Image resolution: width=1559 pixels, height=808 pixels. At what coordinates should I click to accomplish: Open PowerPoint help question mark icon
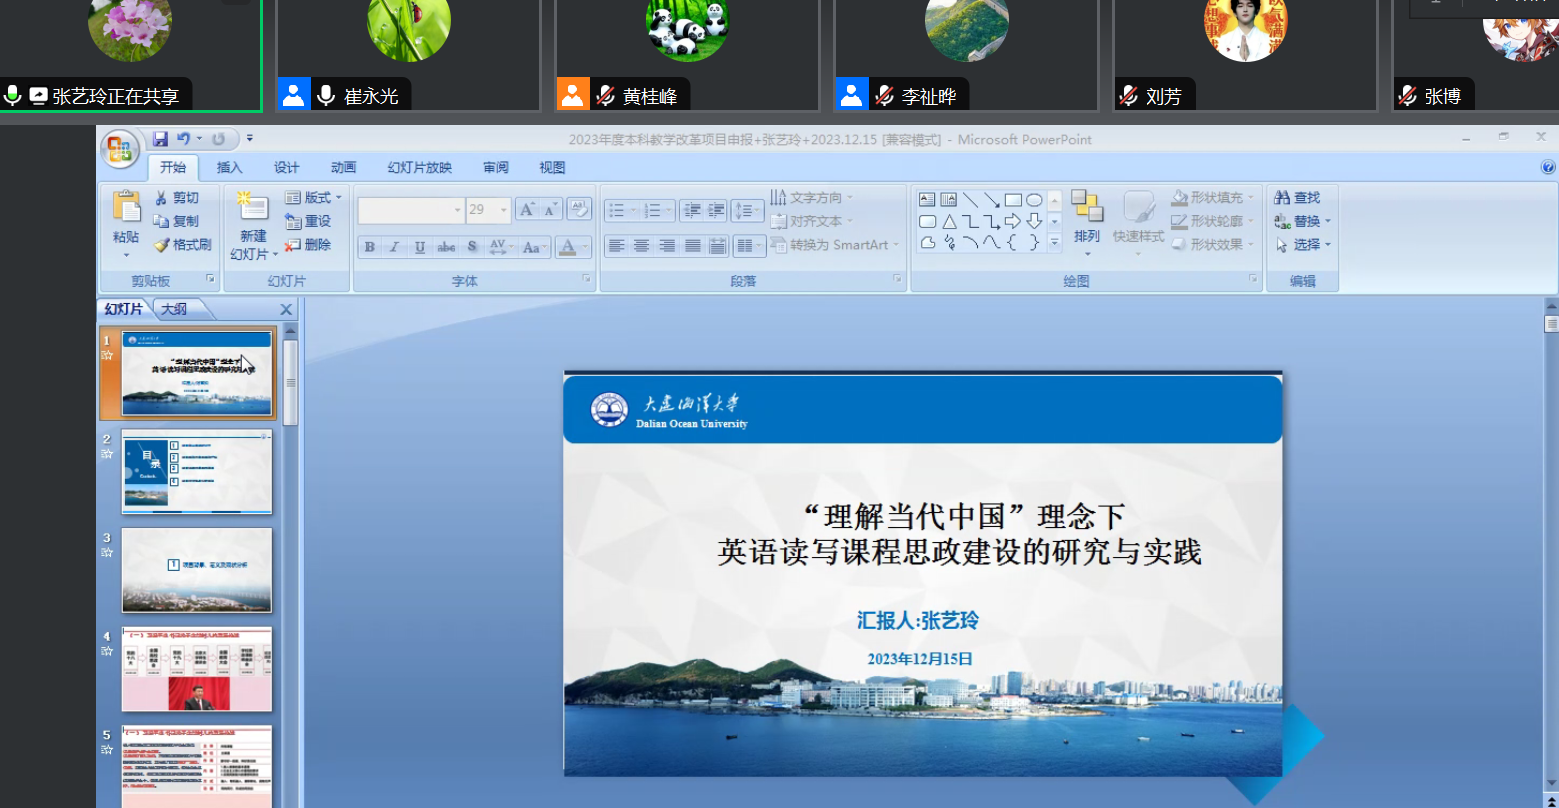pos(1548,168)
